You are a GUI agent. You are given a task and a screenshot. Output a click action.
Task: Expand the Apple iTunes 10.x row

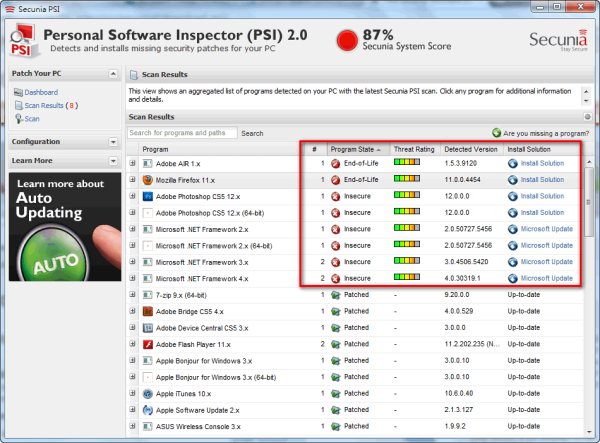click(132, 393)
